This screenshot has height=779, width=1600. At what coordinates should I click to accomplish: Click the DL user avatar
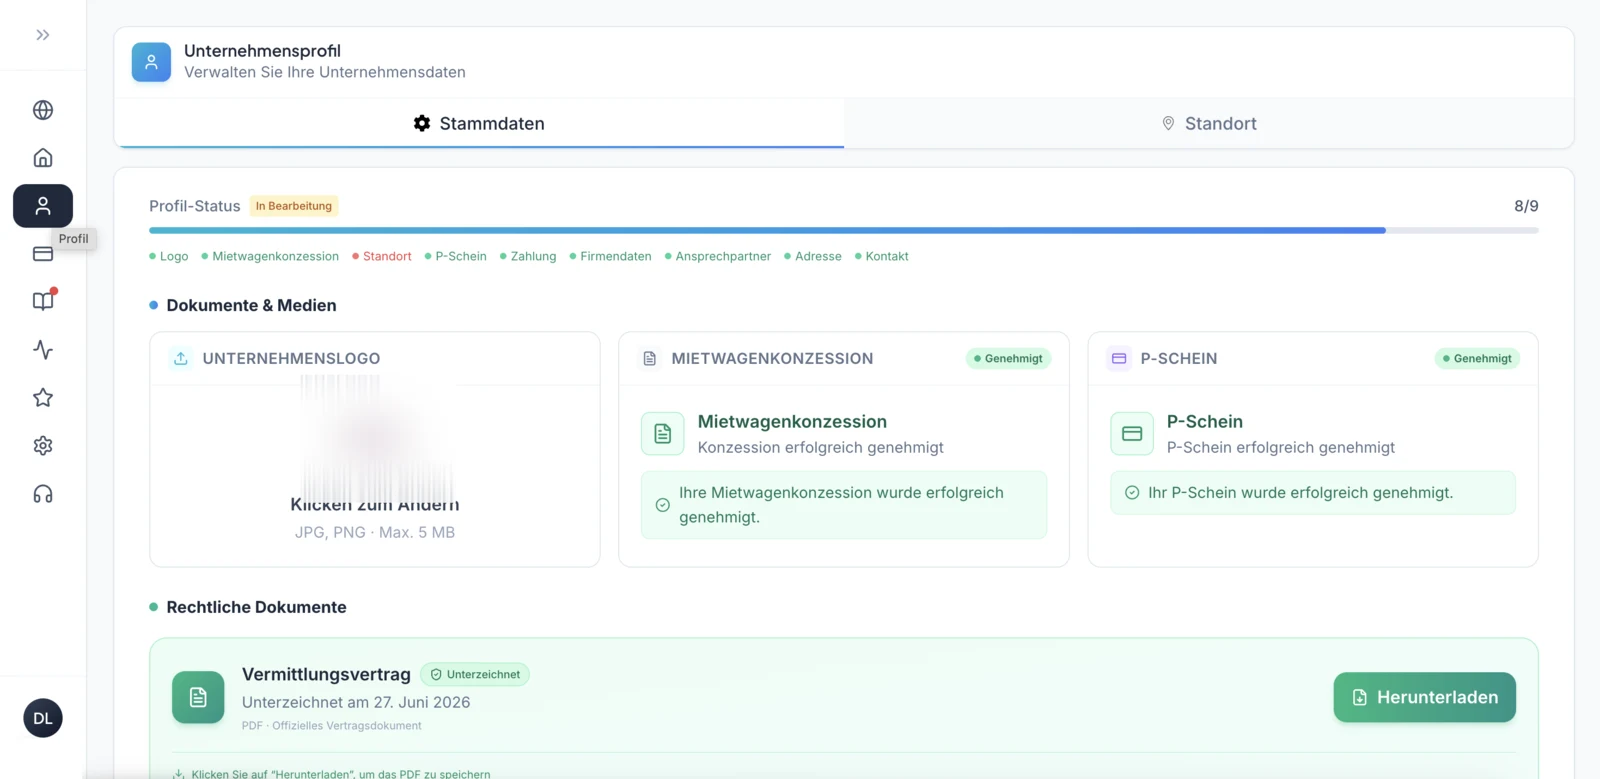(x=43, y=718)
